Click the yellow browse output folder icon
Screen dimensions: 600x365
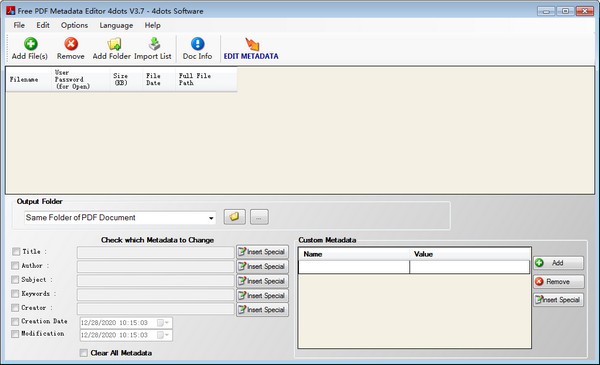(x=235, y=217)
